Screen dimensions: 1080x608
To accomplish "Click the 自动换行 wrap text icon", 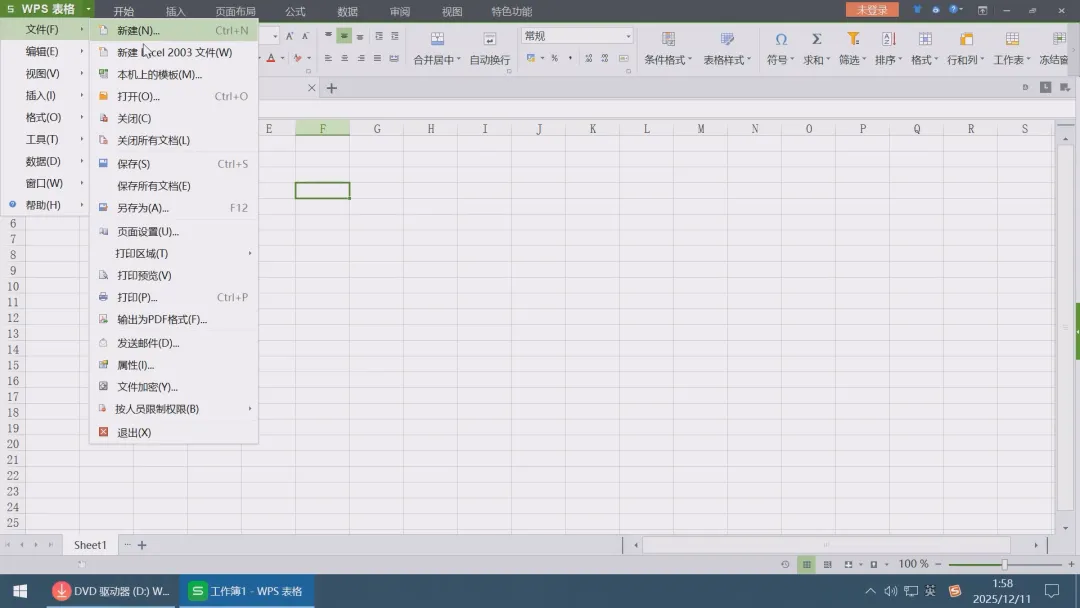I will pos(490,39).
